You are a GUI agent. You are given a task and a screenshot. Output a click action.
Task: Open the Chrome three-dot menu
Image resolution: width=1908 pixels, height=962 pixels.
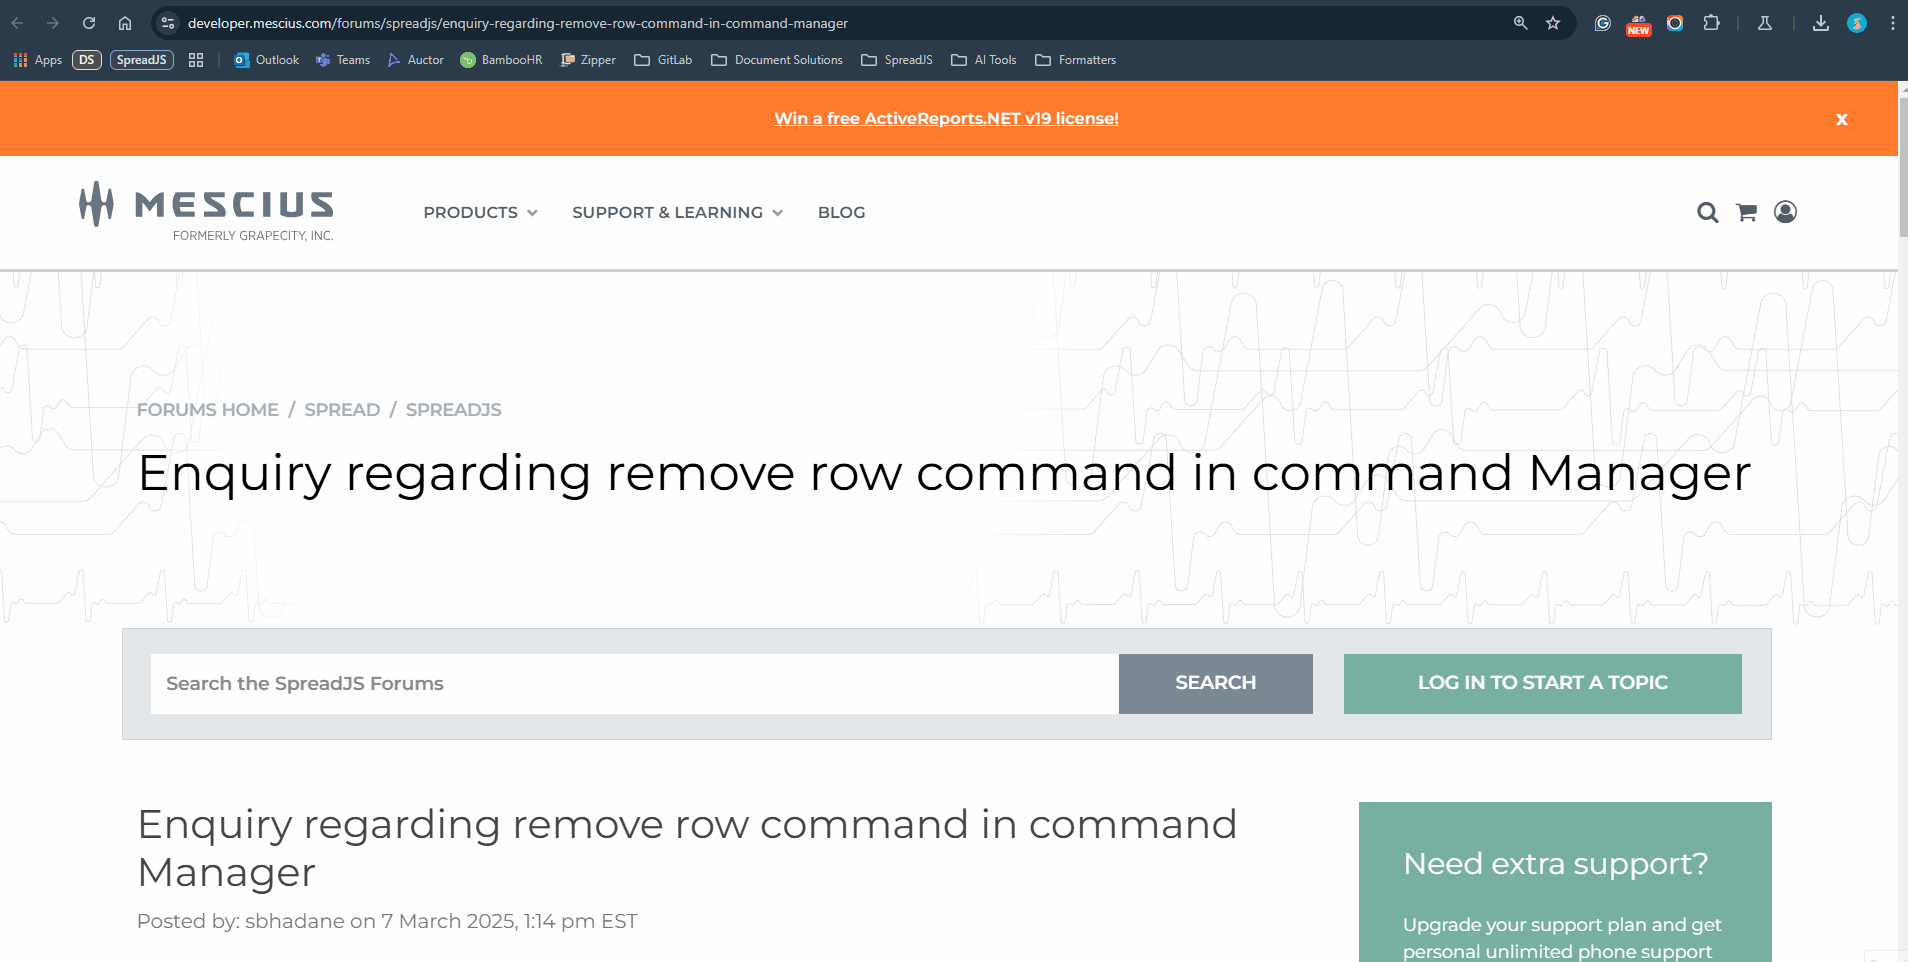point(1893,23)
